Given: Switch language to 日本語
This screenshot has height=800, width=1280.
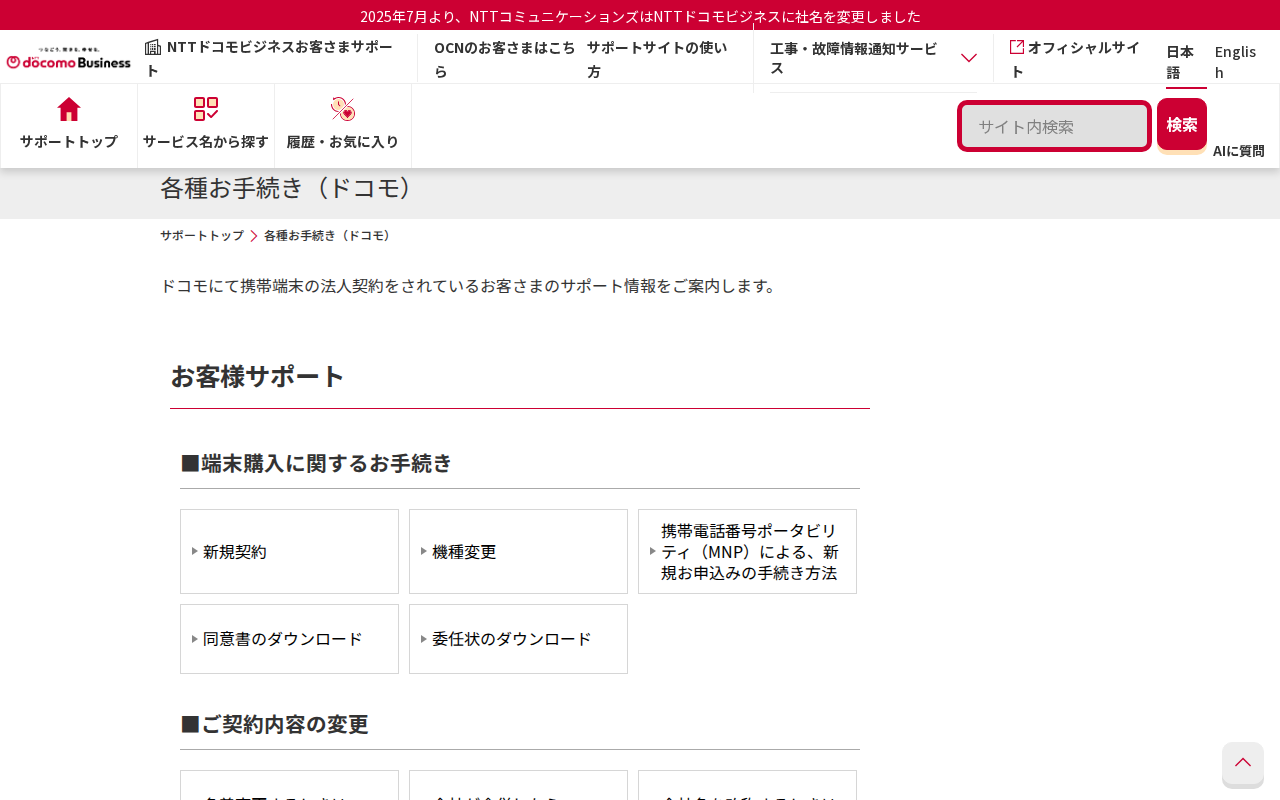Looking at the screenshot, I should pyautogui.click(x=1186, y=62).
